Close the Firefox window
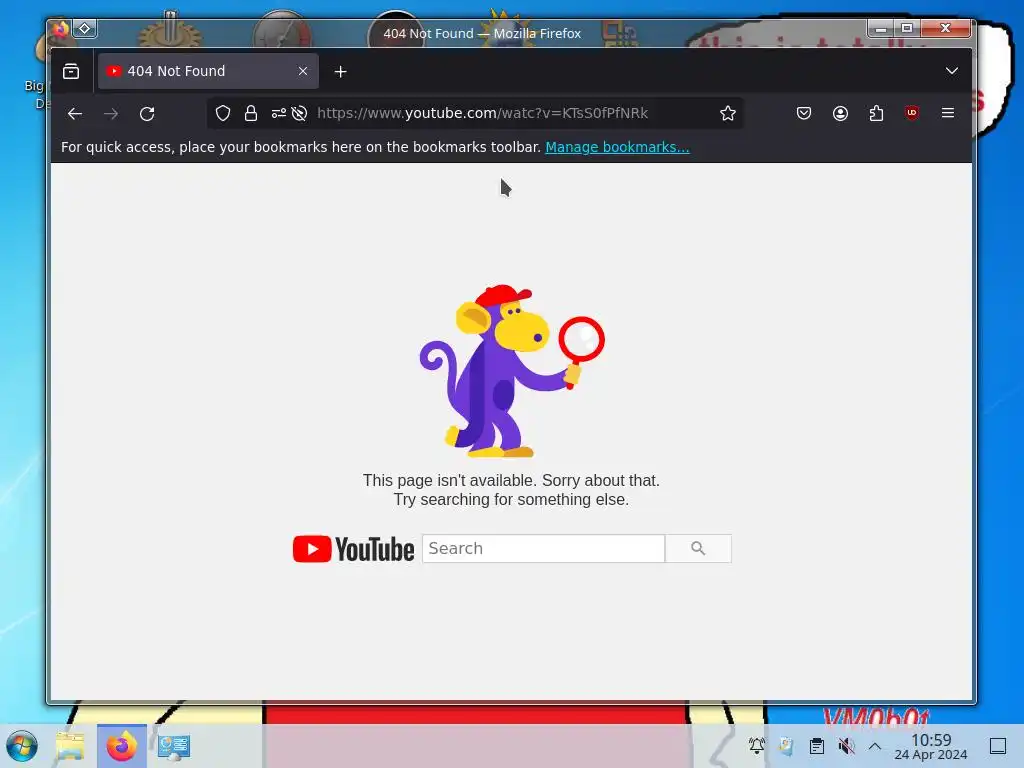This screenshot has height=768, width=1024. pyautogui.click(x=945, y=28)
